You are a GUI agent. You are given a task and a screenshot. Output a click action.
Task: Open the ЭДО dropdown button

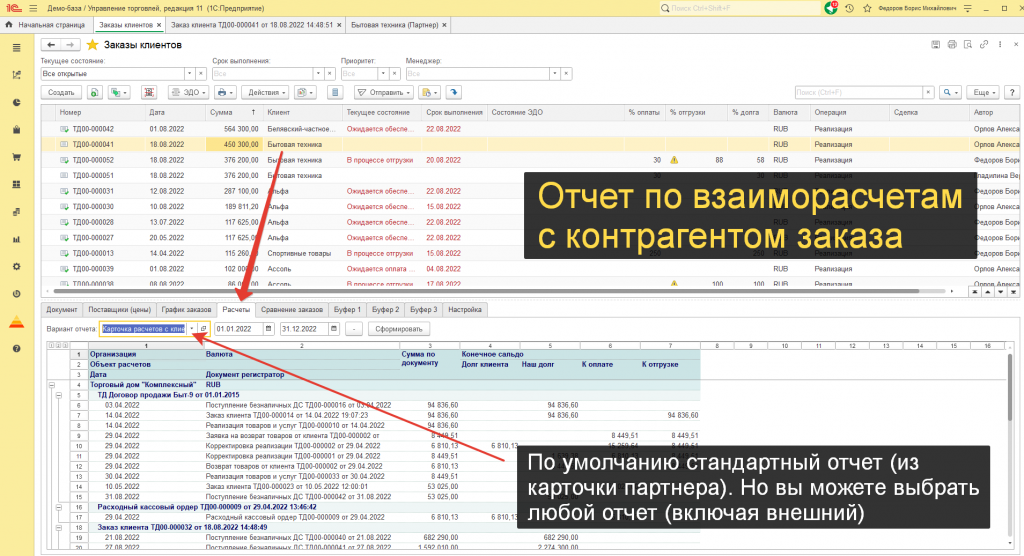188,93
